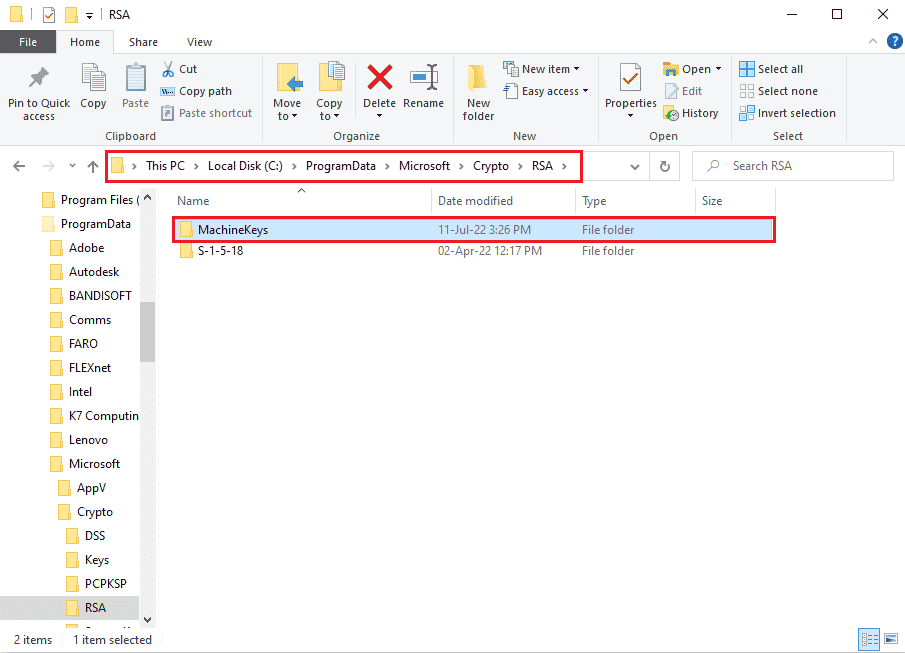
Task: Click Microsoft breadcrumb in address bar
Action: (424, 166)
